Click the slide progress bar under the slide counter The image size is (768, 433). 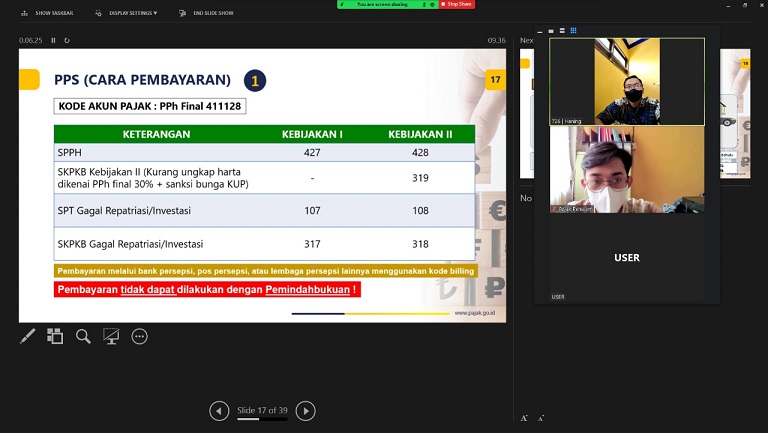[x=262, y=419]
